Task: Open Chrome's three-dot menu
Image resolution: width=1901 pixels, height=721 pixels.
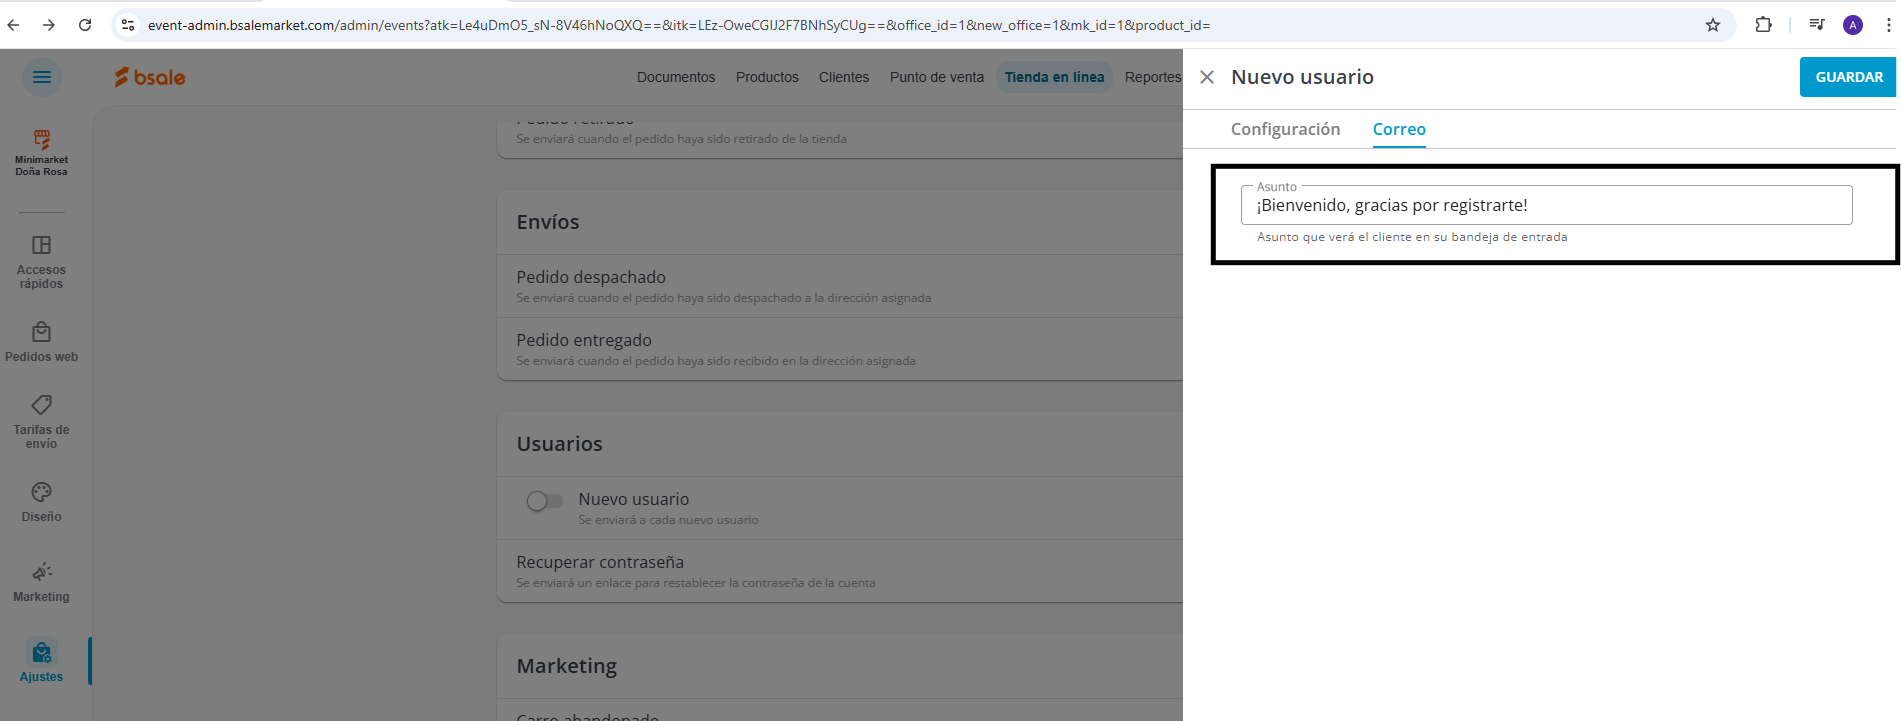Action: point(1888,25)
